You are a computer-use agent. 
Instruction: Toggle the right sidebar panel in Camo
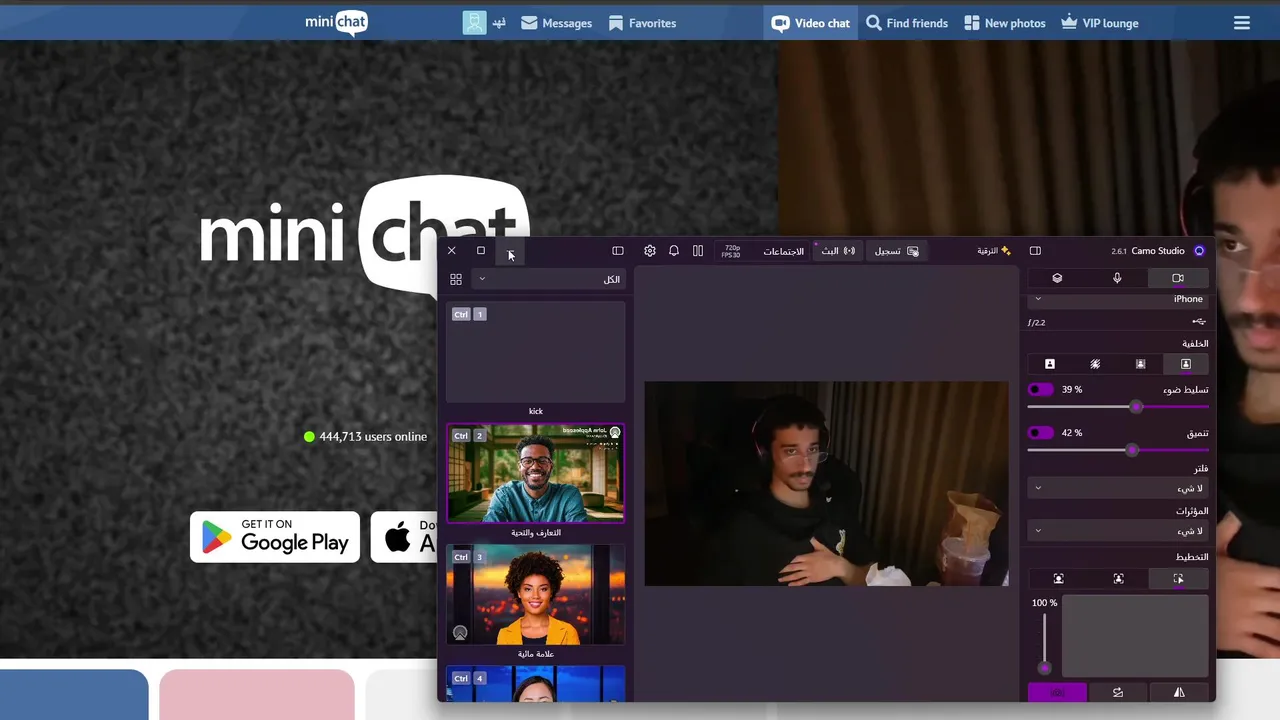pos(1035,251)
